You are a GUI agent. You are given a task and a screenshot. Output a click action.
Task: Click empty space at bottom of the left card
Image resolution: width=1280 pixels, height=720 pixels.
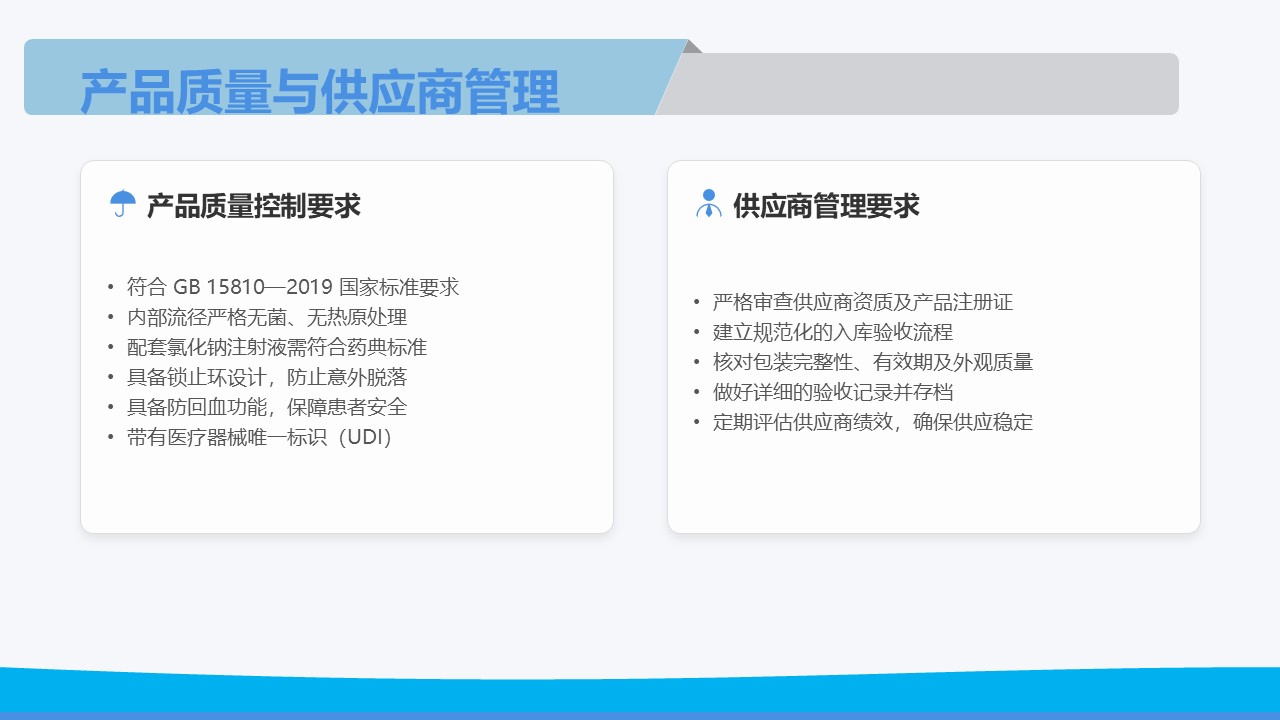[346, 495]
